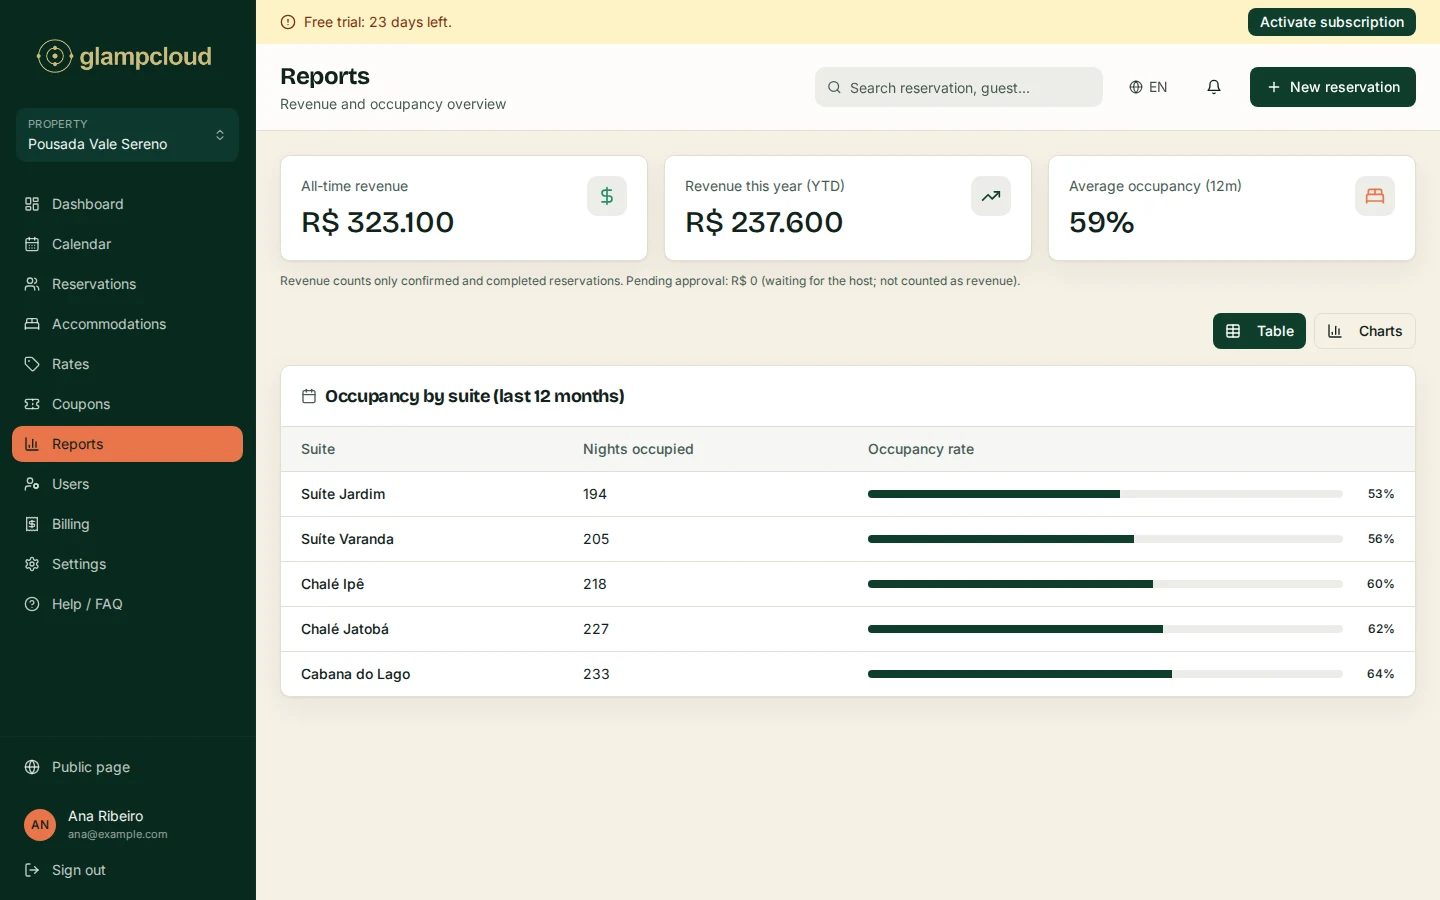
Task: Open the Ana Ribeiro profile name
Action: (x=105, y=816)
